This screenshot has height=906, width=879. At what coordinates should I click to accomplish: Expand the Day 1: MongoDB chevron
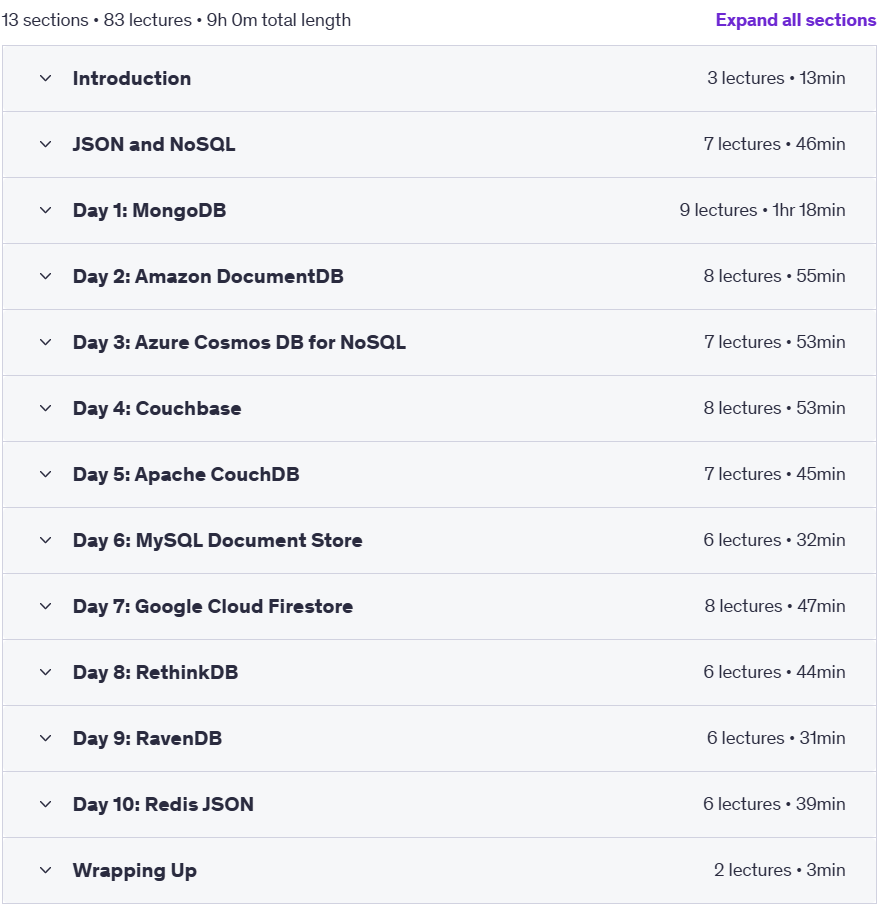coord(46,210)
